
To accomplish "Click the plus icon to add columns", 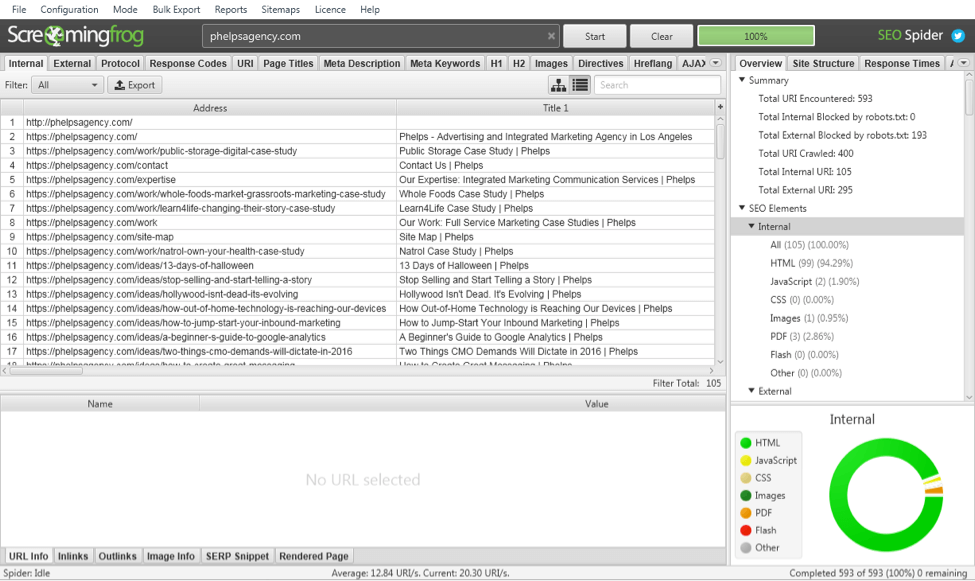I will pos(720,107).
